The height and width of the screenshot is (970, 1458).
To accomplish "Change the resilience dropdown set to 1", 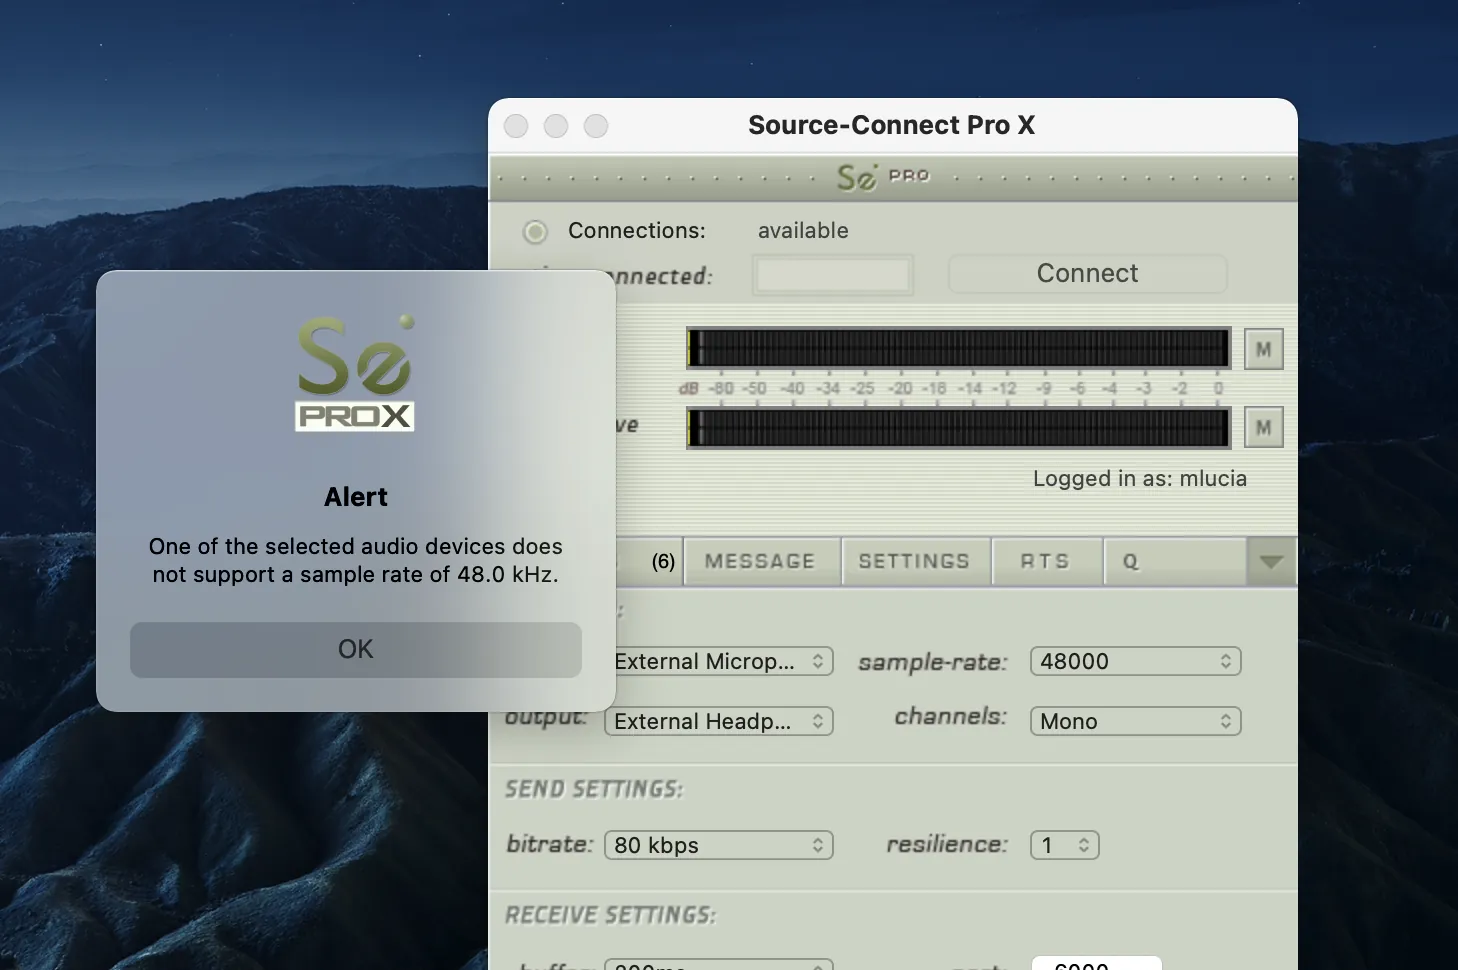I will click(x=1065, y=845).
